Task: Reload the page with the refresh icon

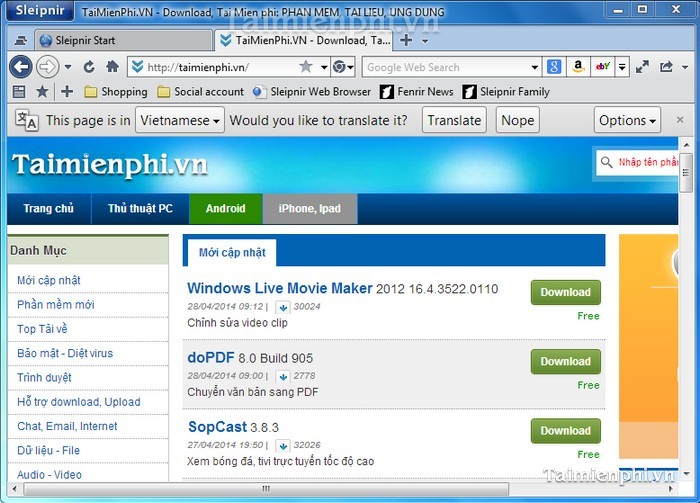Action: pos(89,67)
